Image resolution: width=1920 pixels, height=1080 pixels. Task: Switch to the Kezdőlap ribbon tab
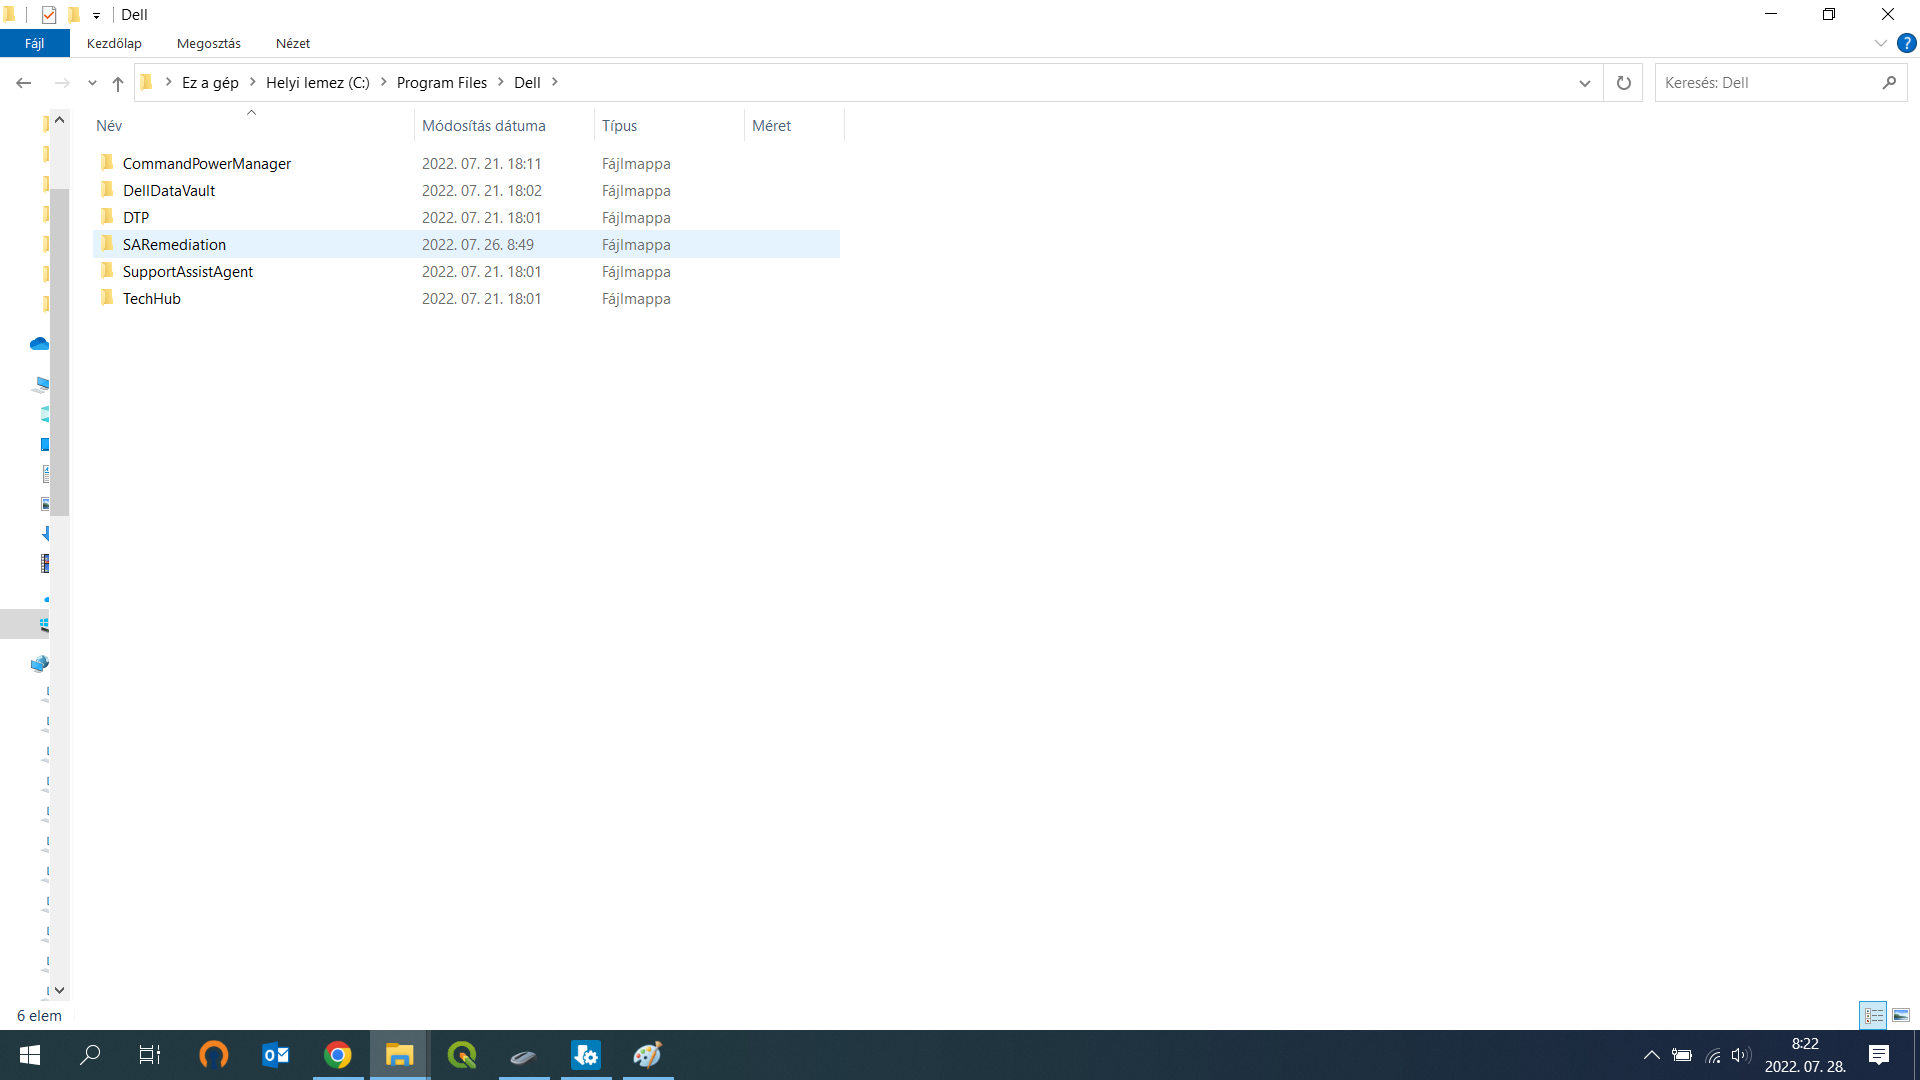[114, 43]
